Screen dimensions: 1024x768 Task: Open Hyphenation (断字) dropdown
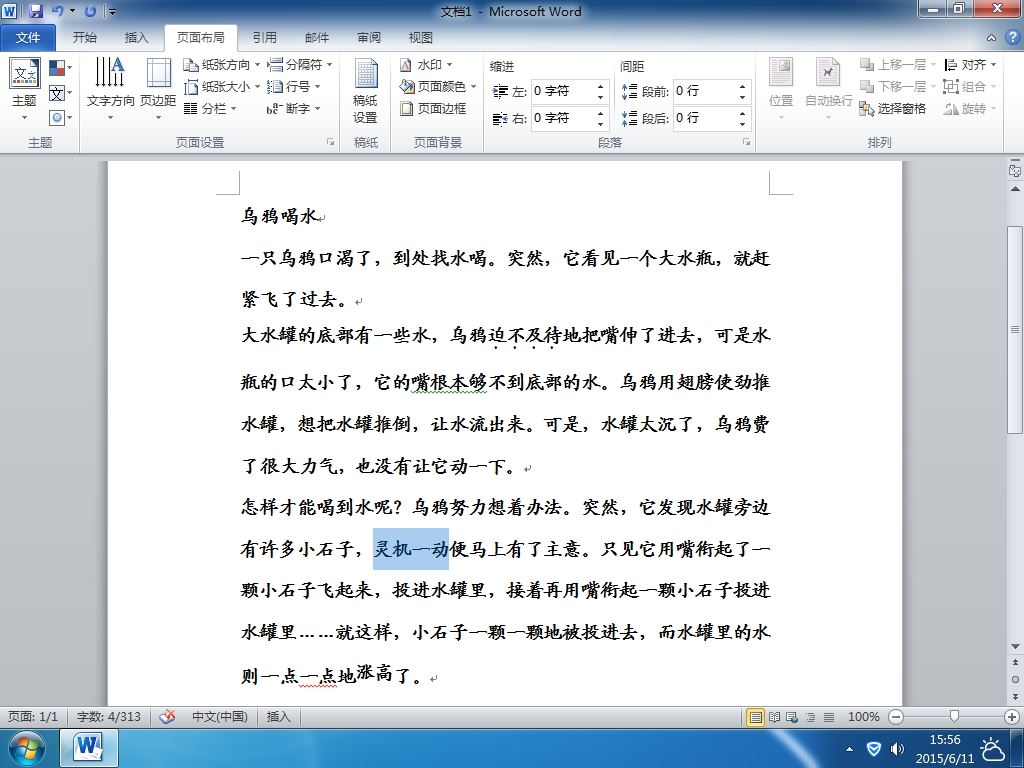click(293, 108)
